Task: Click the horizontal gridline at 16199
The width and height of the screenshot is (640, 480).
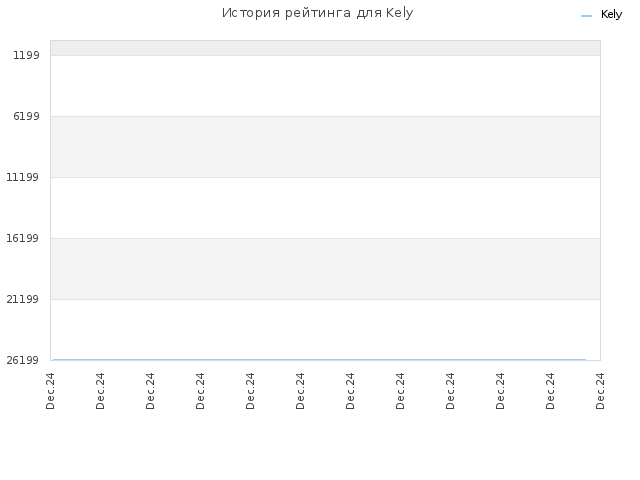Action: 325,238
